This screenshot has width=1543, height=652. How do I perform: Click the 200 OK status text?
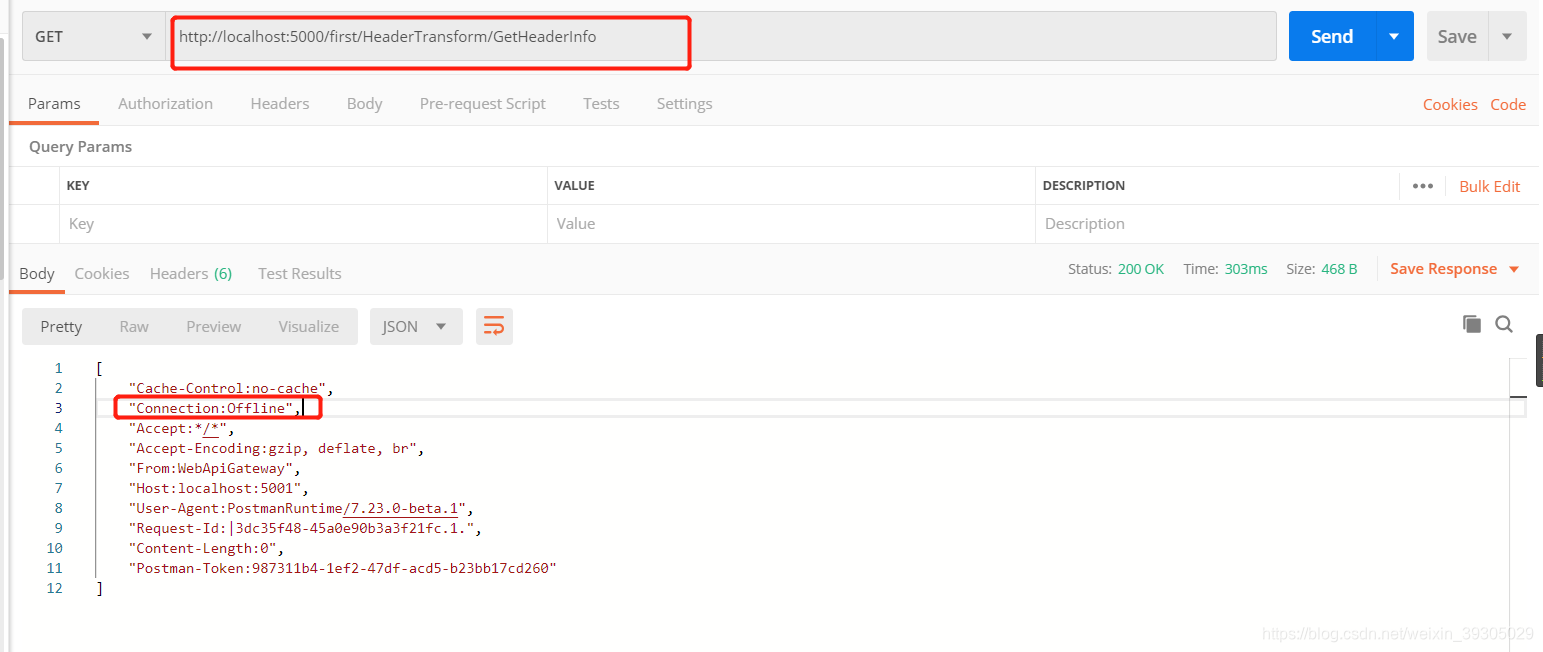point(1141,269)
